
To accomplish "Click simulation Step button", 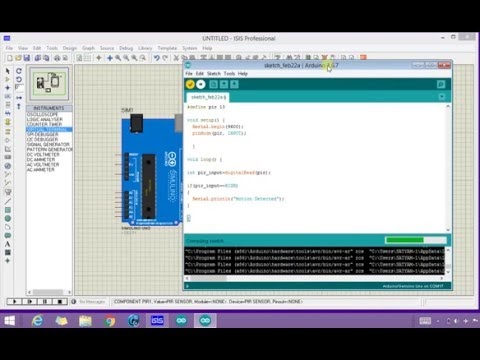I will tap(30, 302).
